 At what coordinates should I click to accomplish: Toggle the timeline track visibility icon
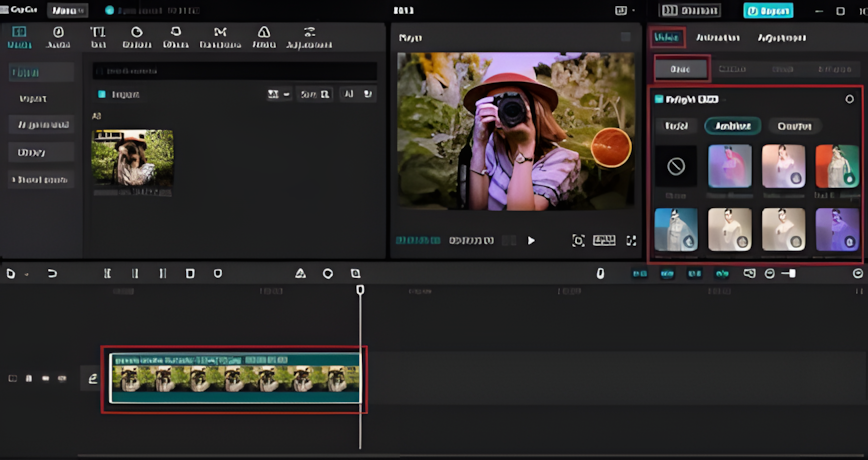(45, 379)
